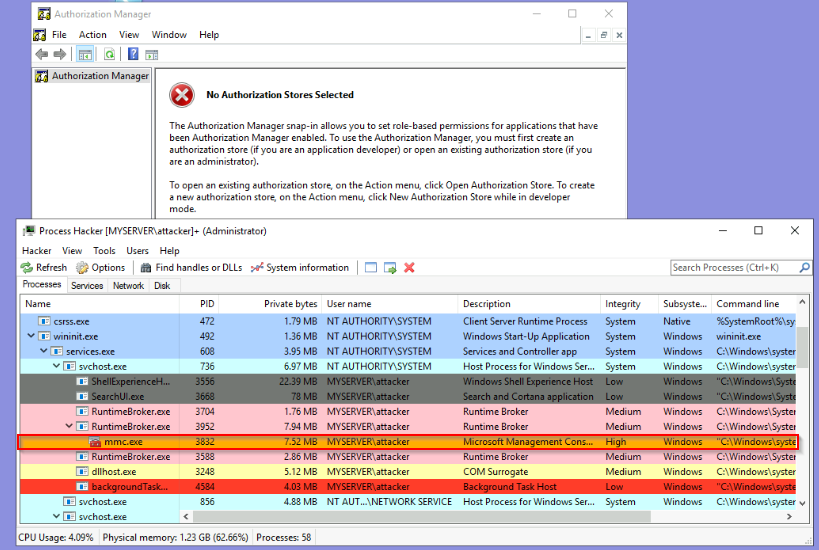
Task: Click the Refresh button in Process Hacker
Action: (44, 267)
